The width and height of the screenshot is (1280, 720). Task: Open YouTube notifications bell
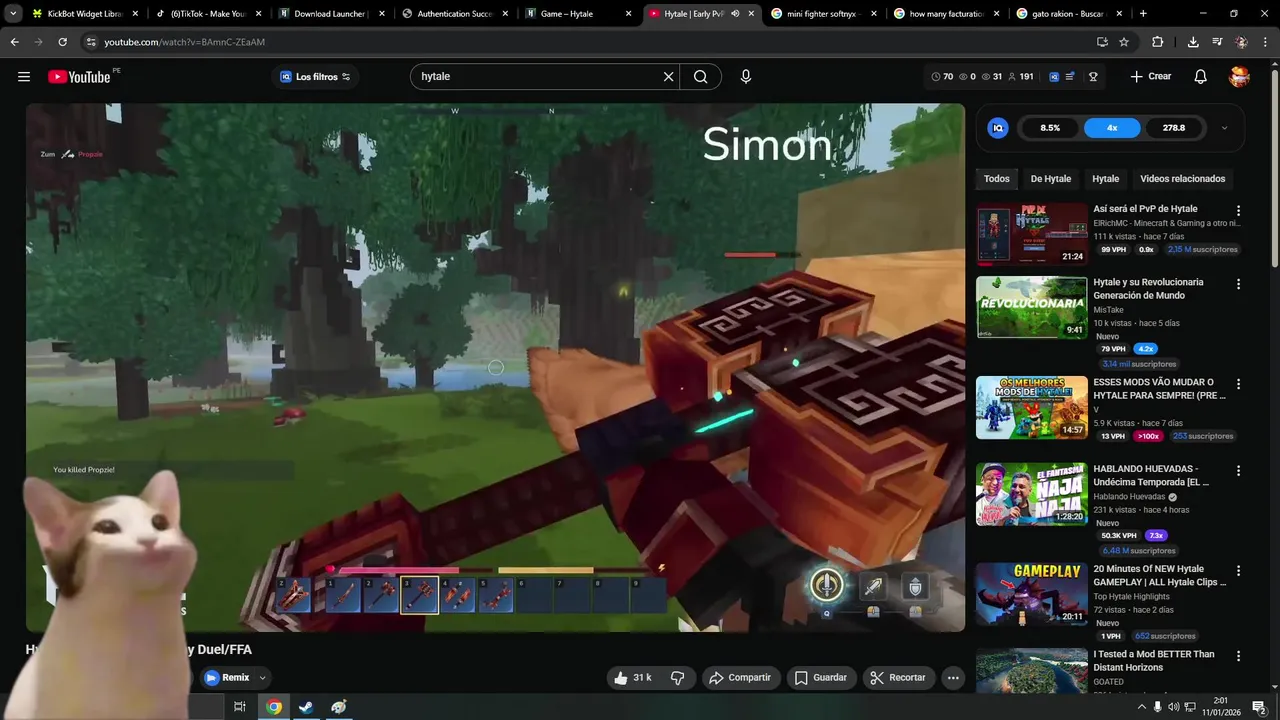pyautogui.click(x=1201, y=77)
